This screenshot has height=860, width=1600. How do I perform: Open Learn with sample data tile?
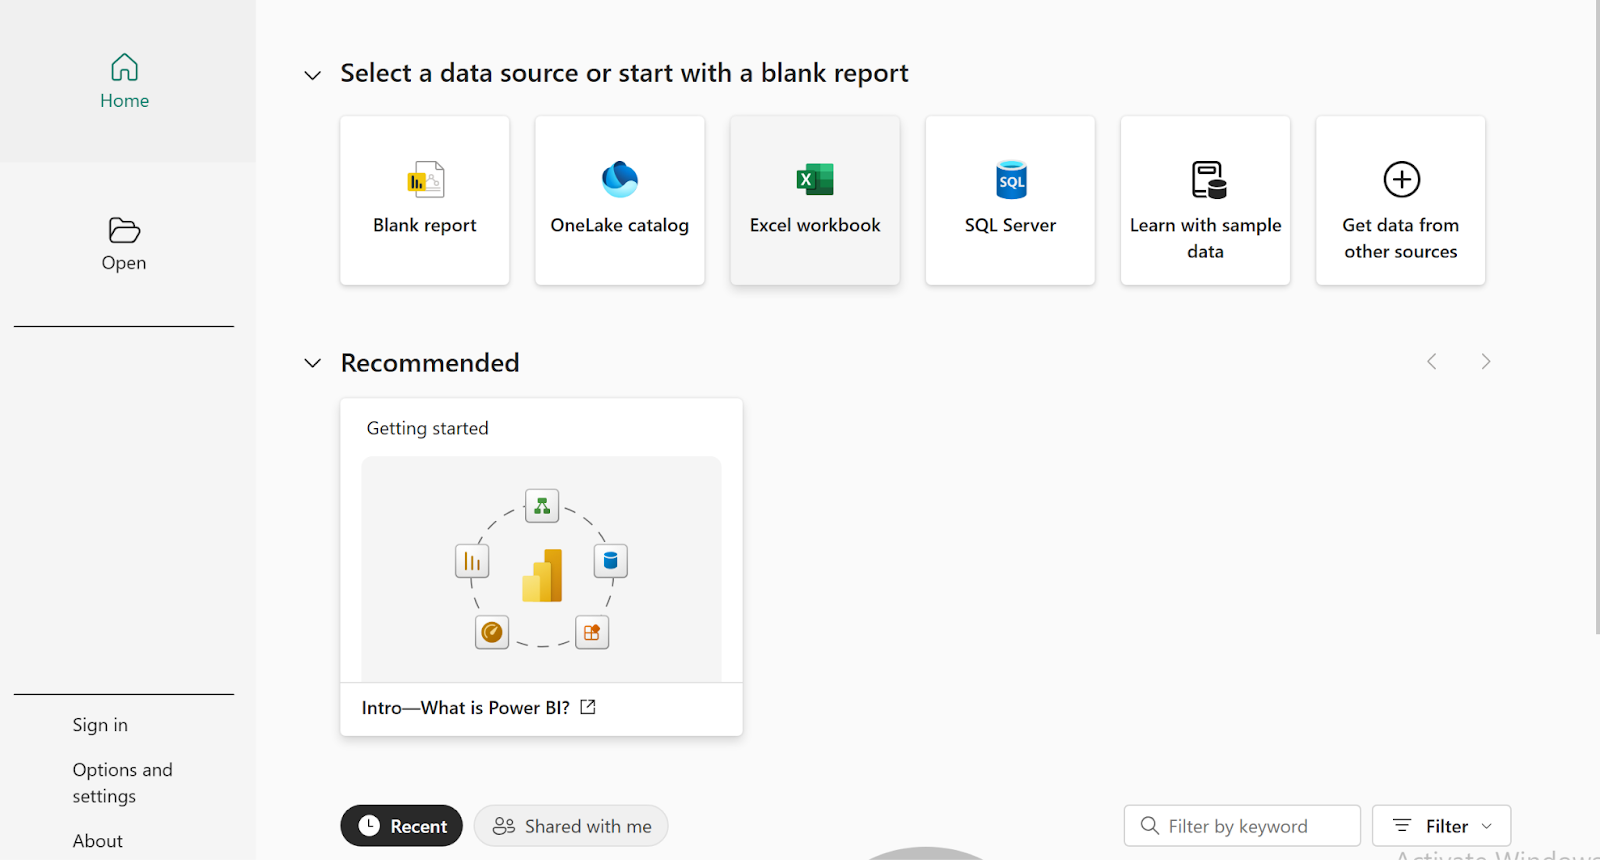1205,200
